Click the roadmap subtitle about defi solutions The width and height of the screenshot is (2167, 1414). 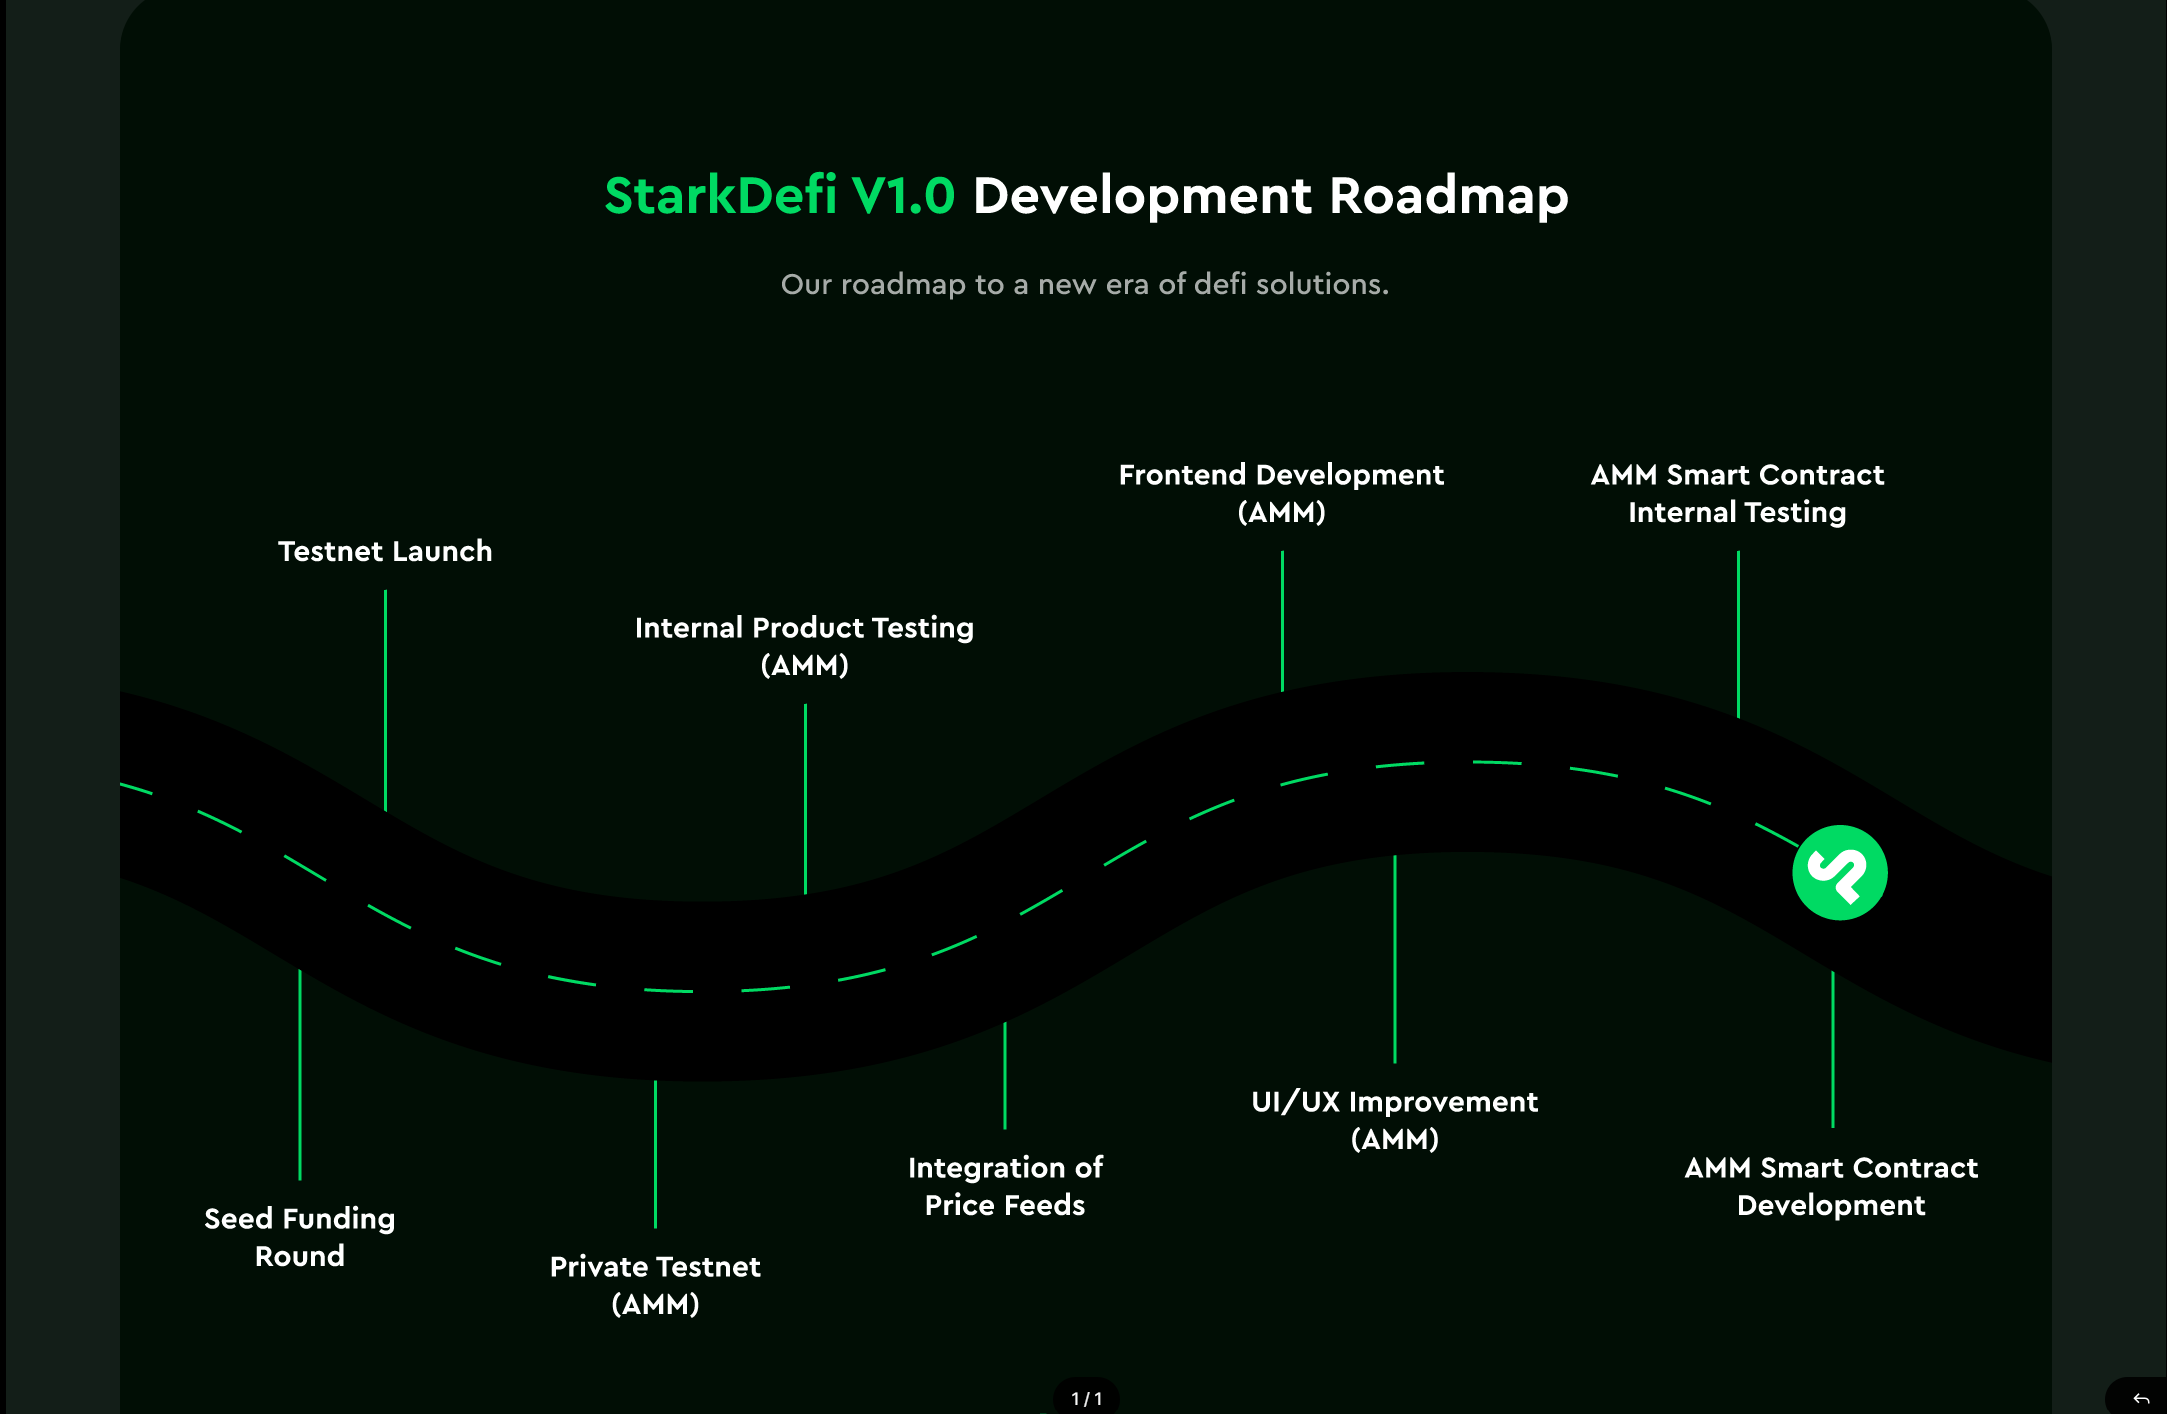1085,284
